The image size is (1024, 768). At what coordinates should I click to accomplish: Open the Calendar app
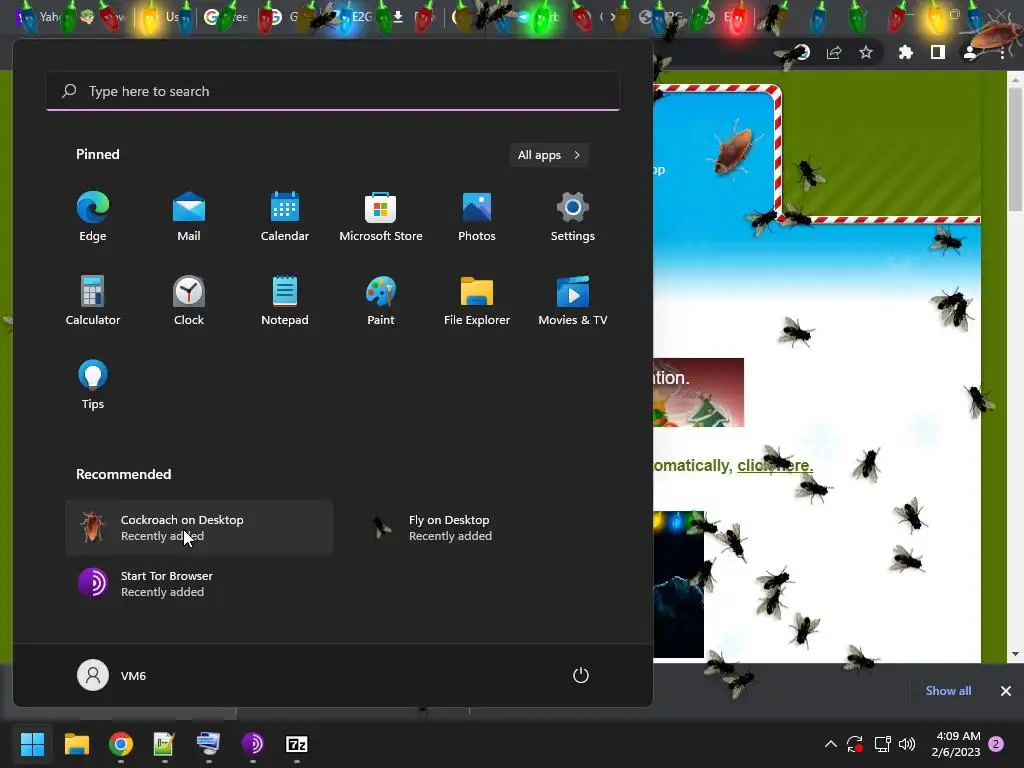(285, 217)
